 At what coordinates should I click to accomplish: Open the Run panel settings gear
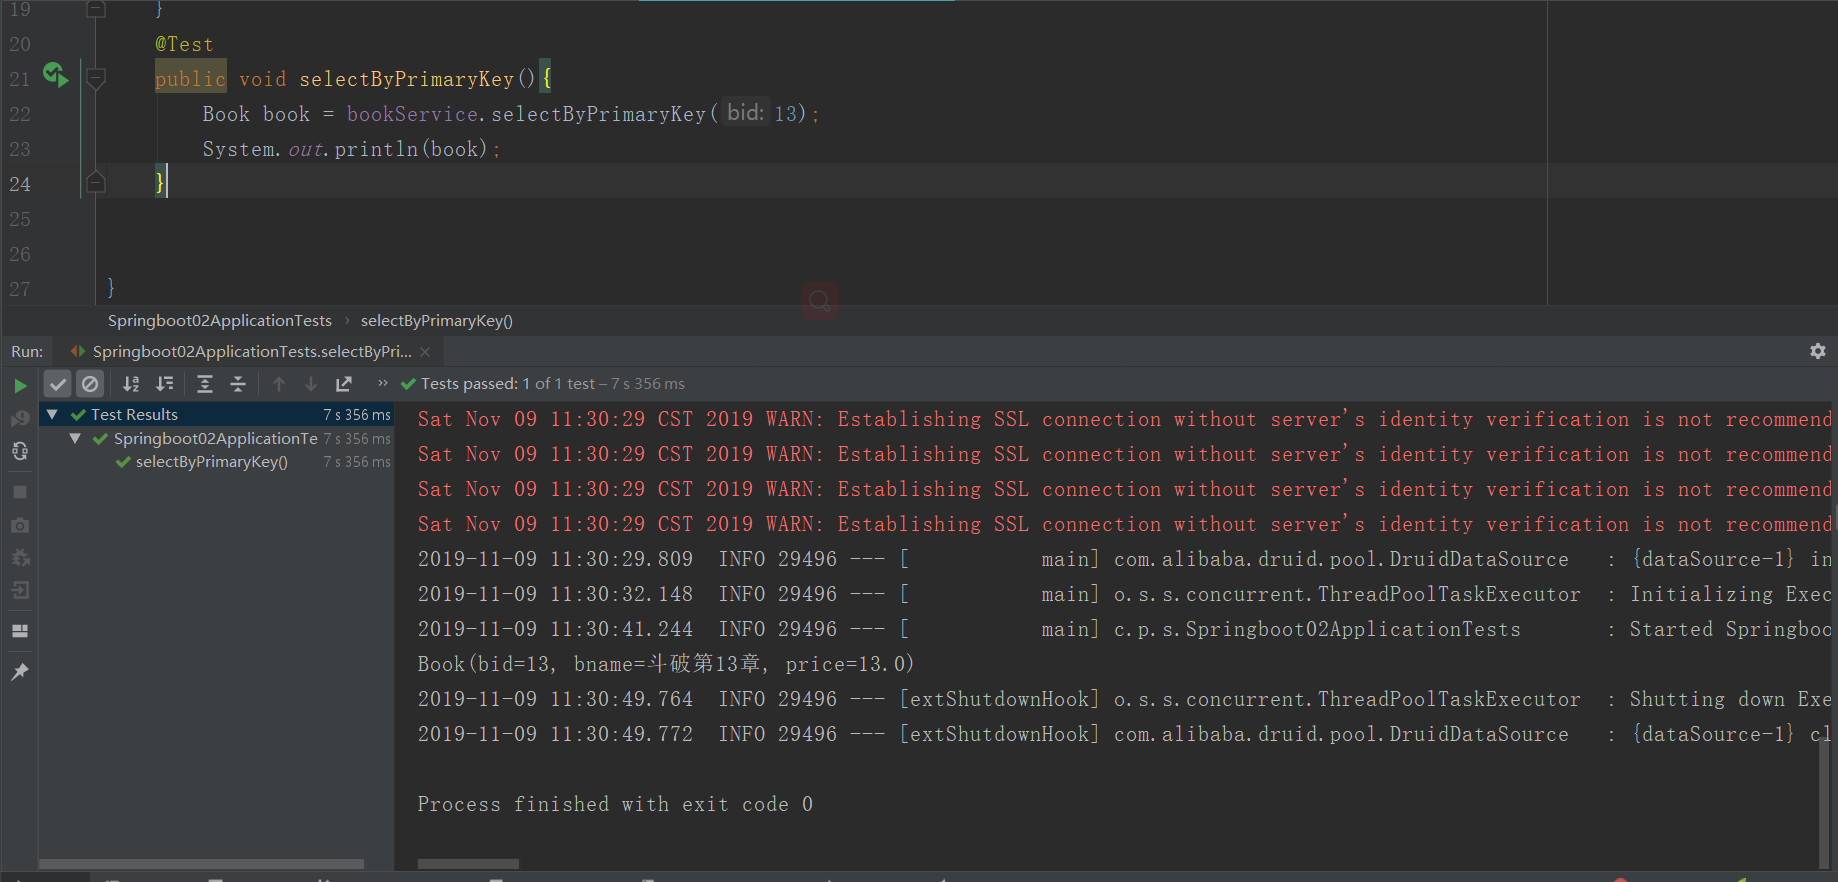[x=1818, y=351]
